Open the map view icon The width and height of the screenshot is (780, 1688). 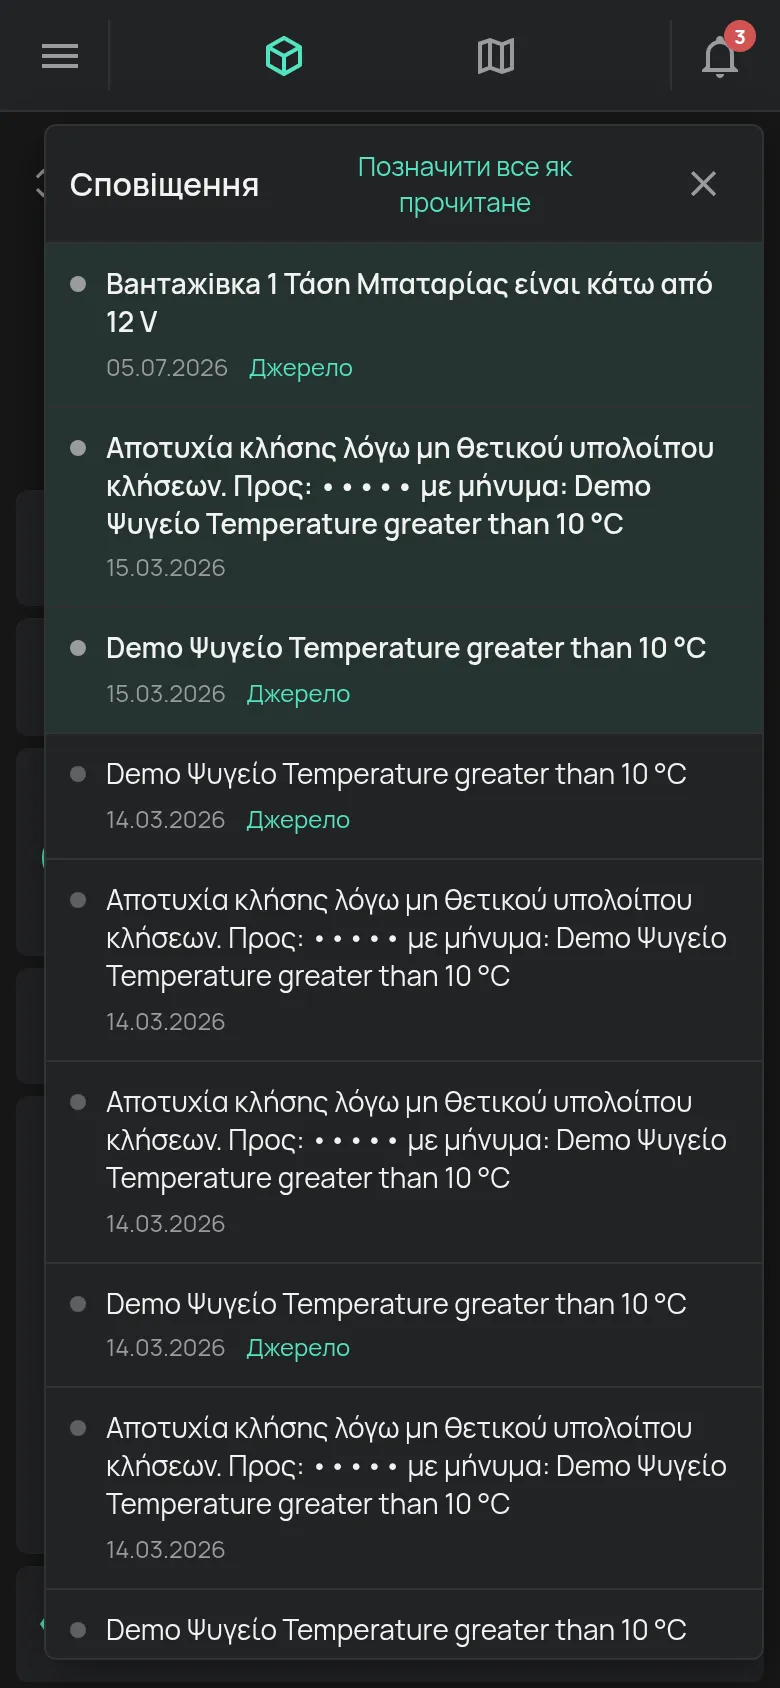[x=496, y=56]
